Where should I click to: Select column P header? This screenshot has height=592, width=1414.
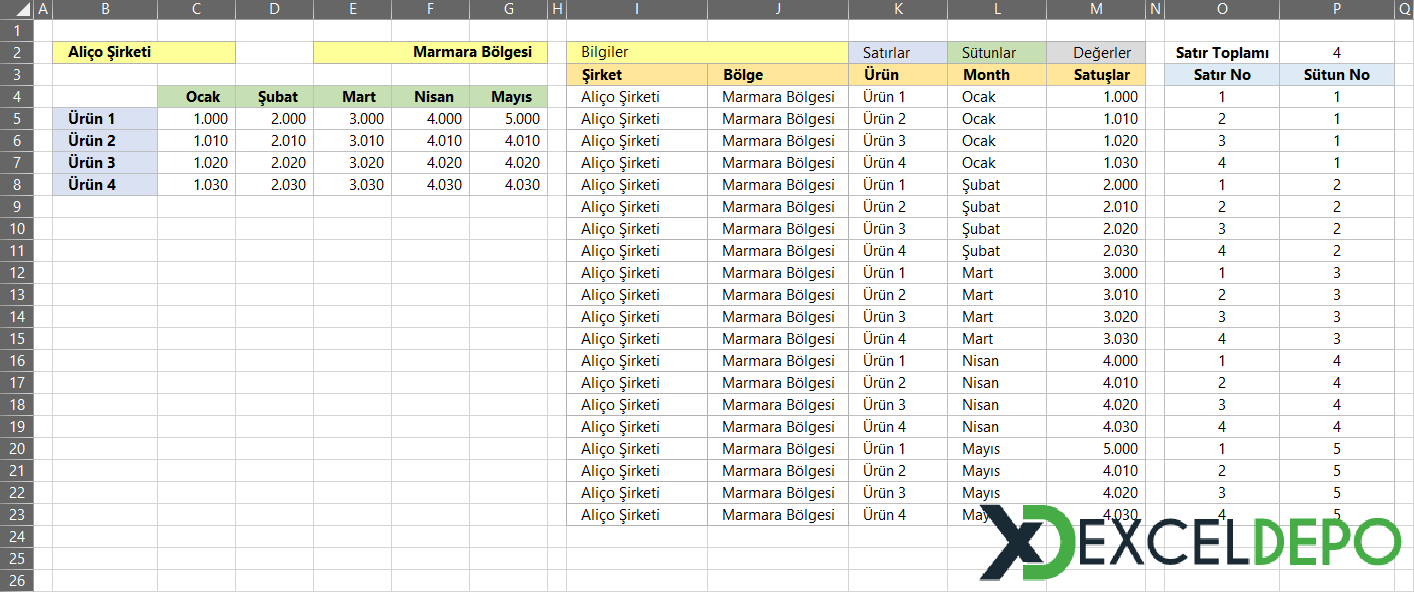coord(1337,9)
